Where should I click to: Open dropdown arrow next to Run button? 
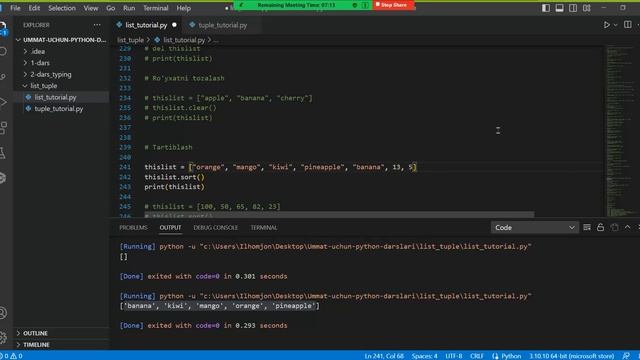616,25
